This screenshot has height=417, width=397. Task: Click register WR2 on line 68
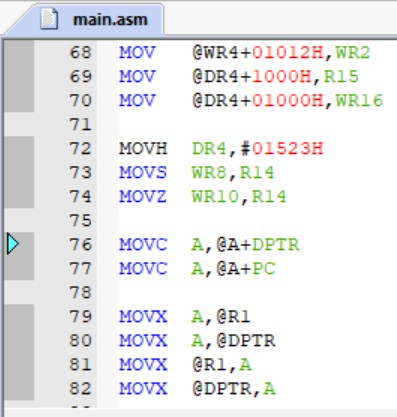pyautogui.click(x=353, y=53)
